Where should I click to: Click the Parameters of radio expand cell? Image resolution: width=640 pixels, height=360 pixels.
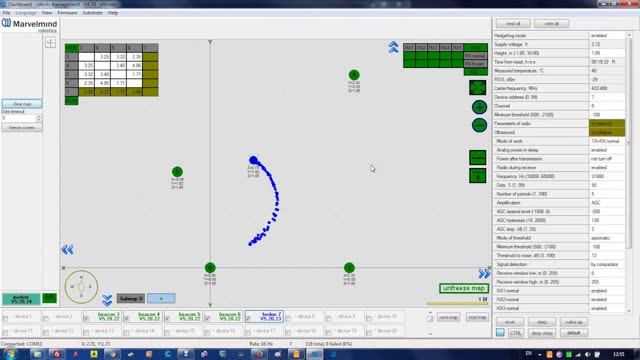point(607,124)
